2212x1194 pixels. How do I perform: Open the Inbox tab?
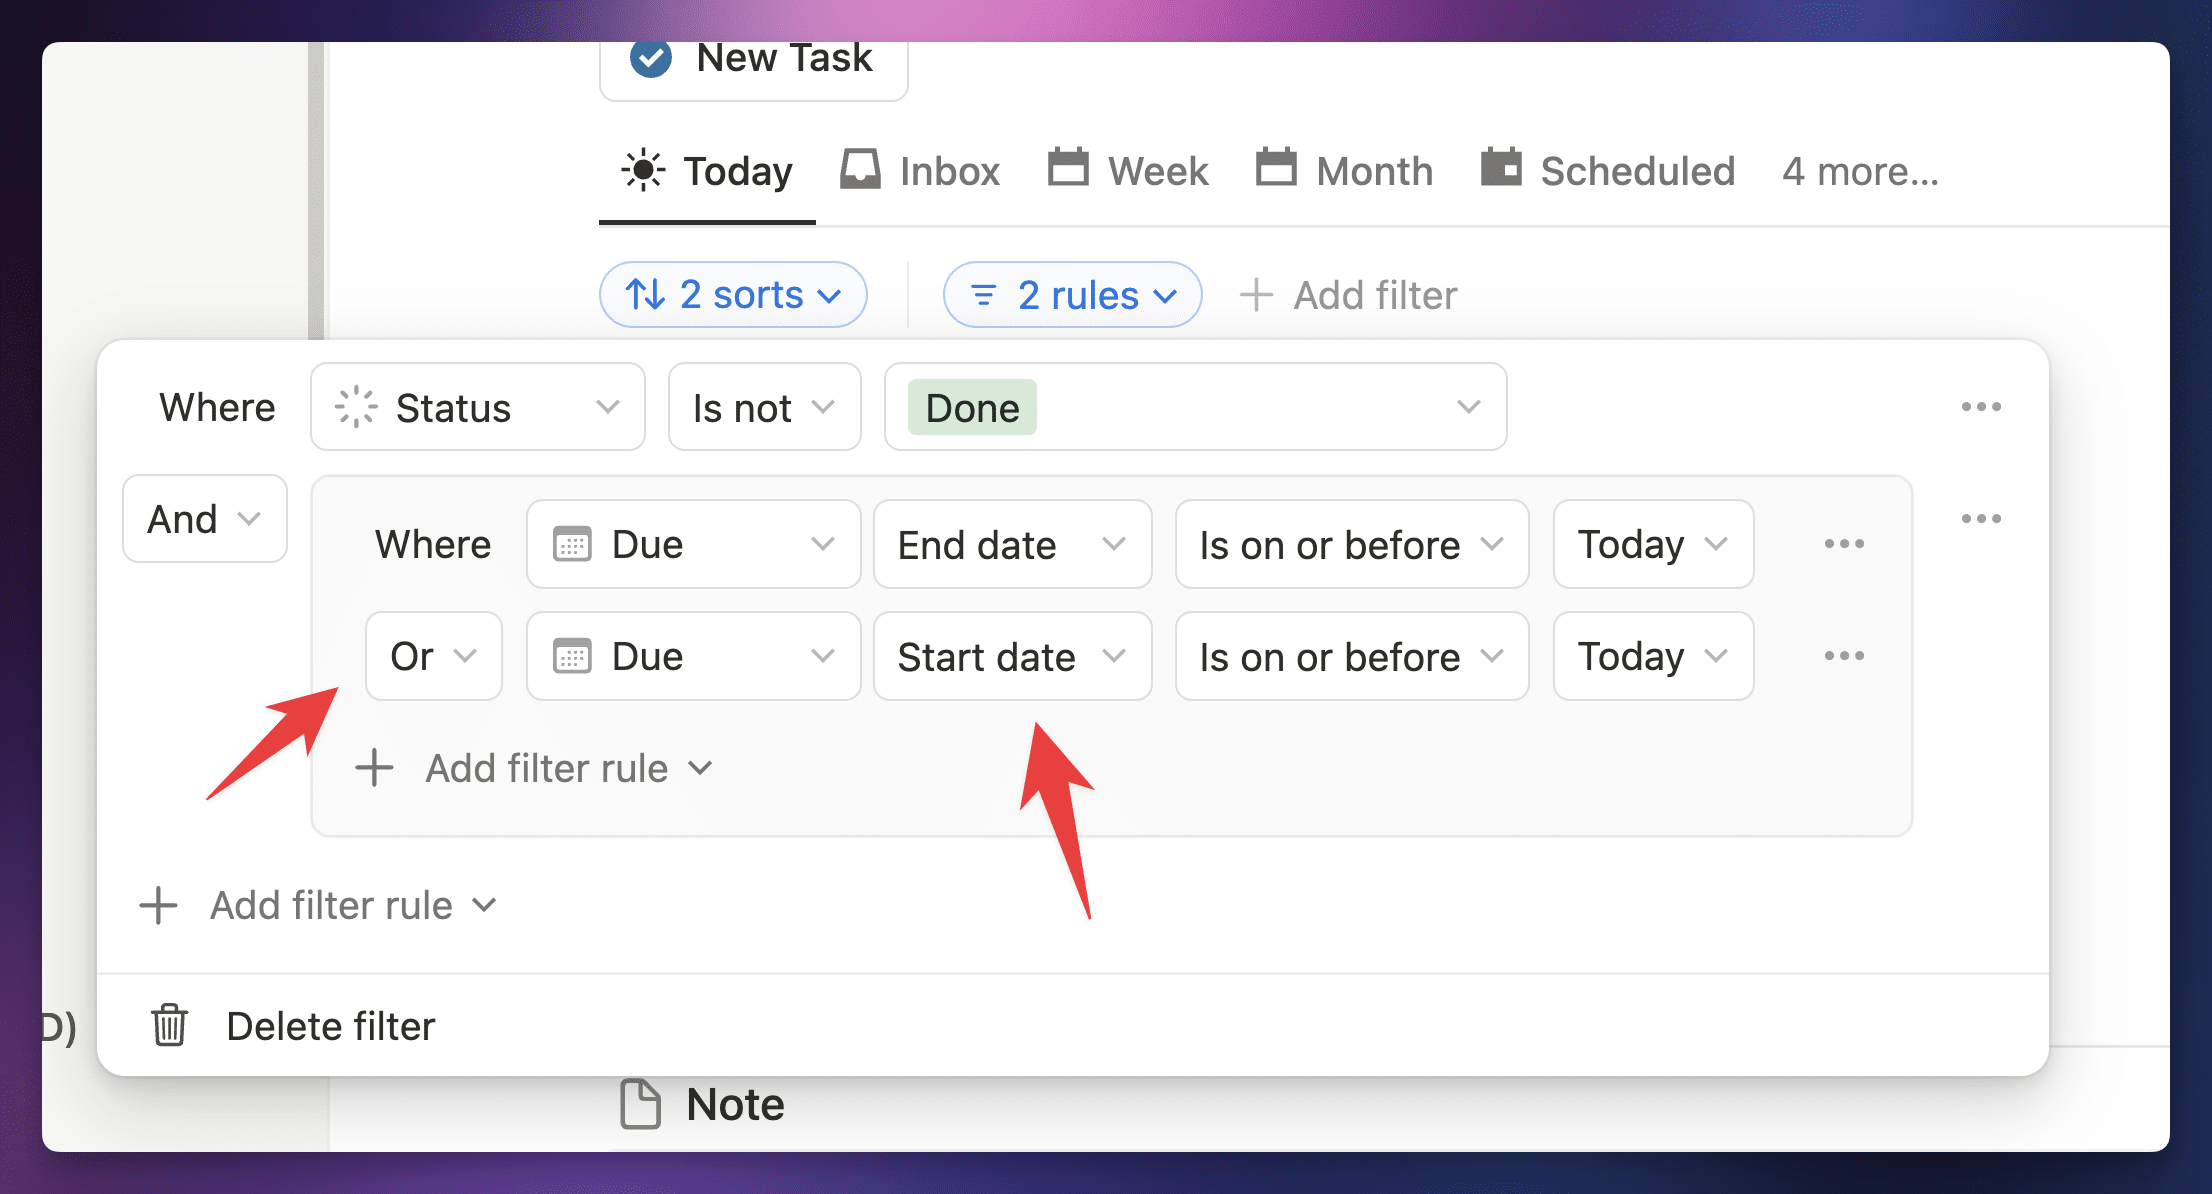(x=920, y=171)
